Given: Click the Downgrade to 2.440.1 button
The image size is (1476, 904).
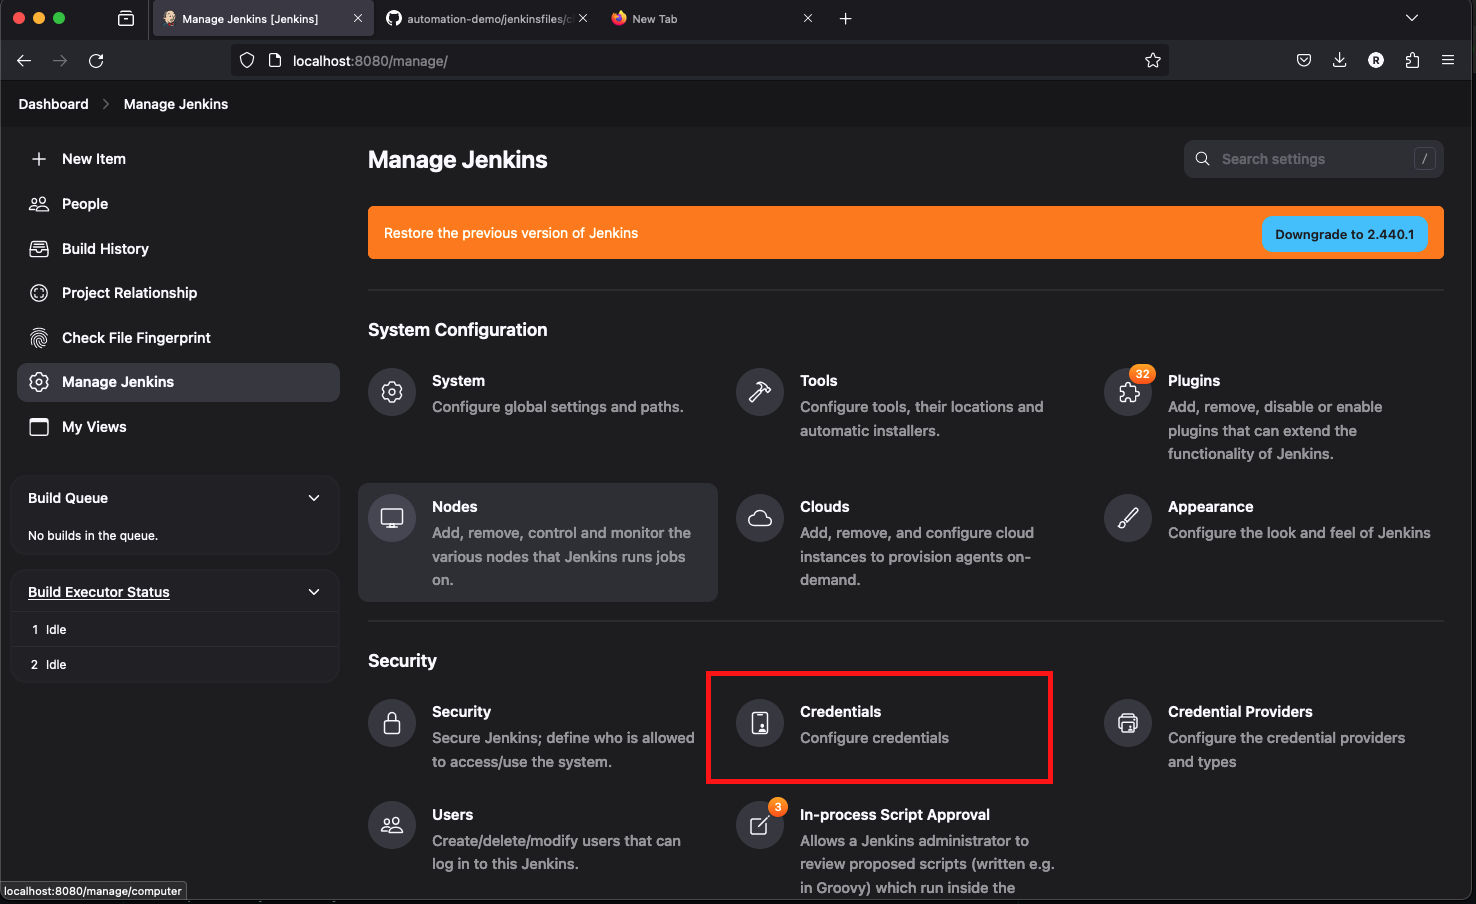Looking at the screenshot, I should click(1344, 234).
